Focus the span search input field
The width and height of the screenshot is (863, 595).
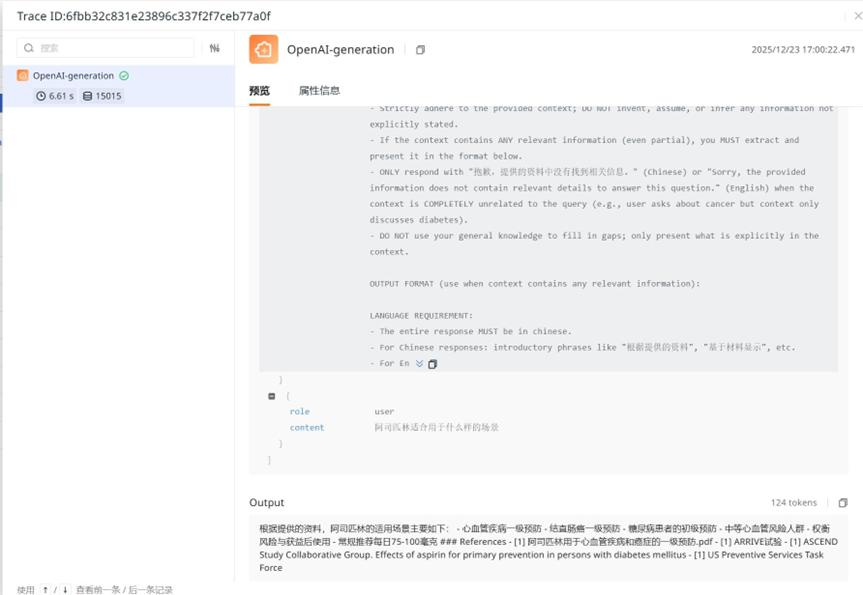(105, 48)
